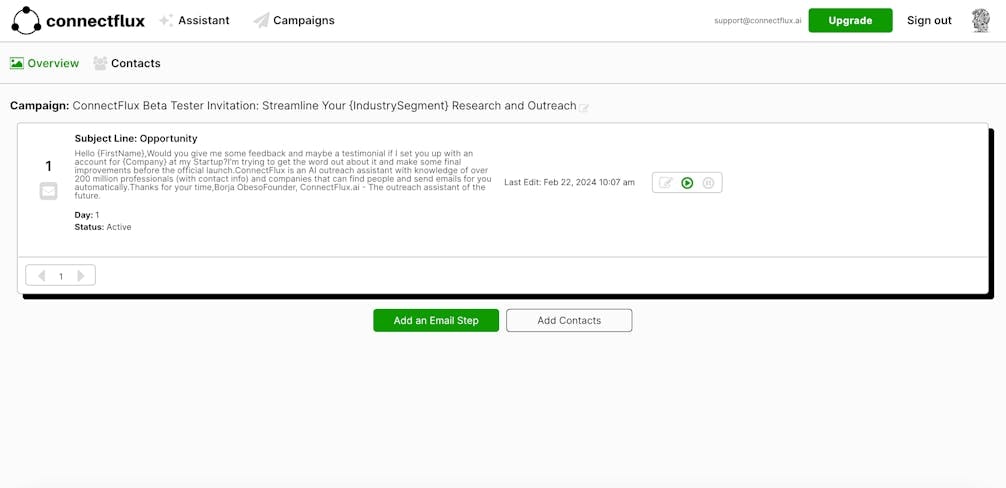Click the Add Contacts button
This screenshot has height=488, width=1006.
point(569,321)
